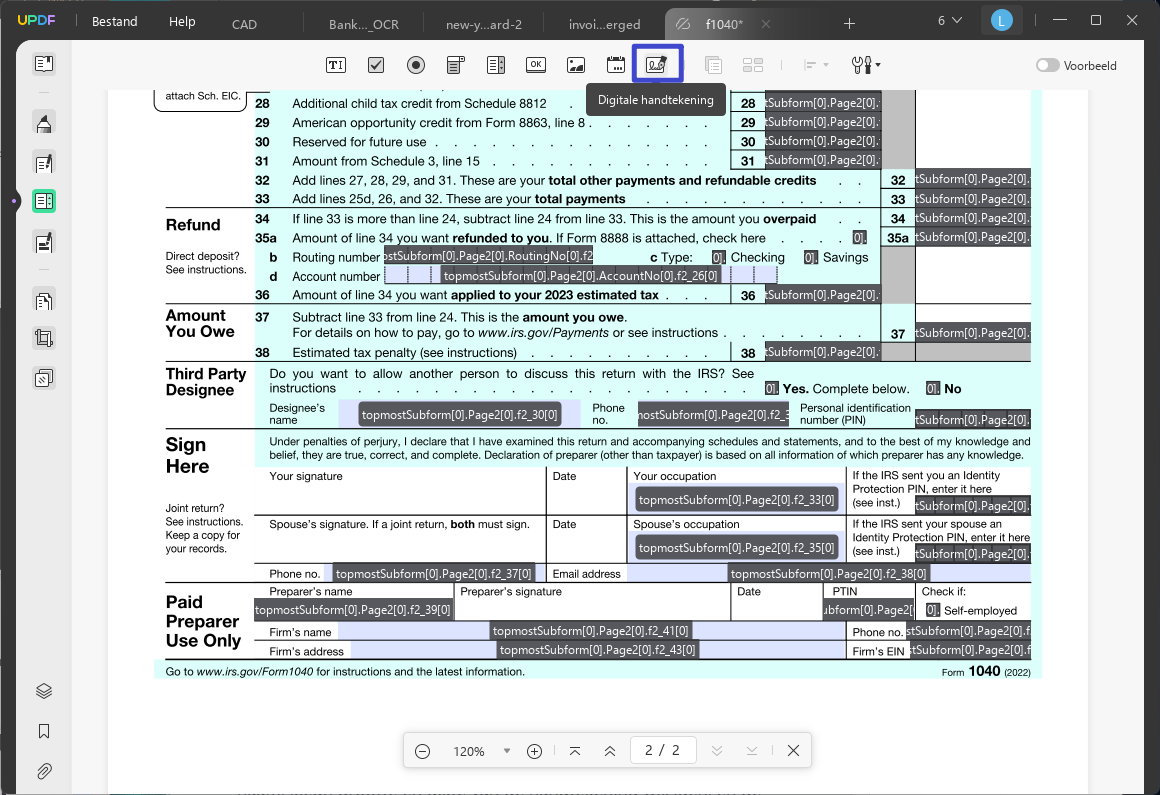
Task: Close the page navigation bar
Action: pos(793,751)
